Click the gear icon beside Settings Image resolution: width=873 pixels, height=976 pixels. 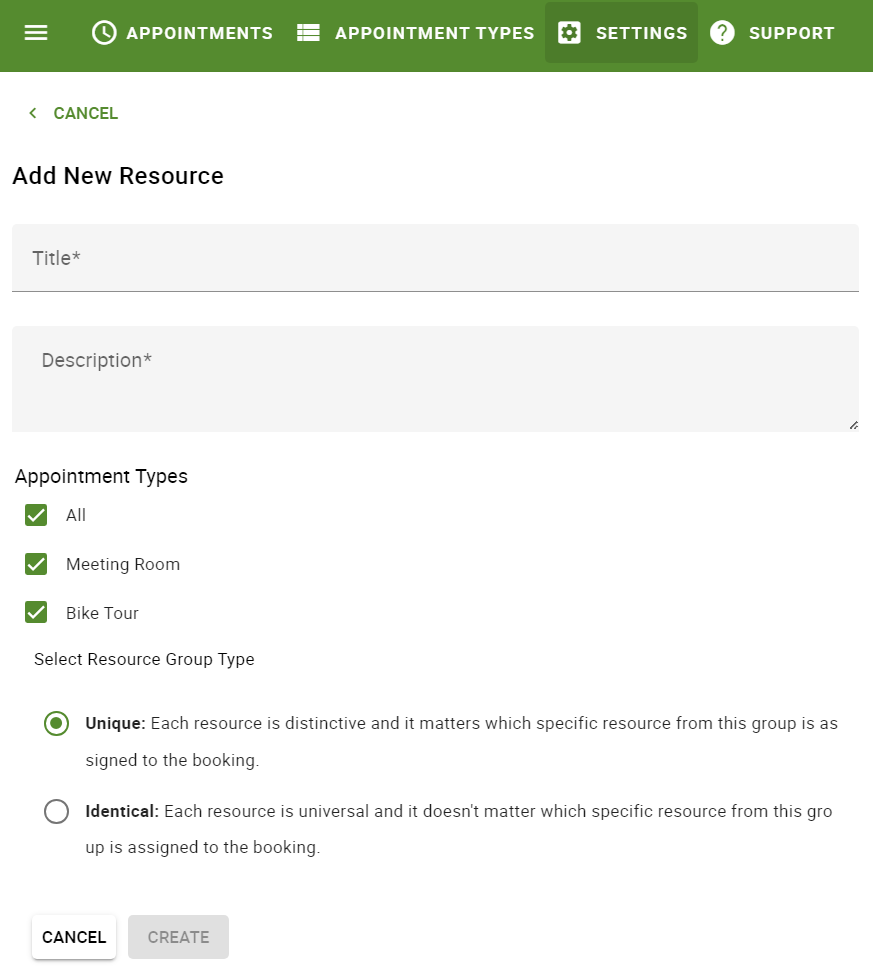569,32
